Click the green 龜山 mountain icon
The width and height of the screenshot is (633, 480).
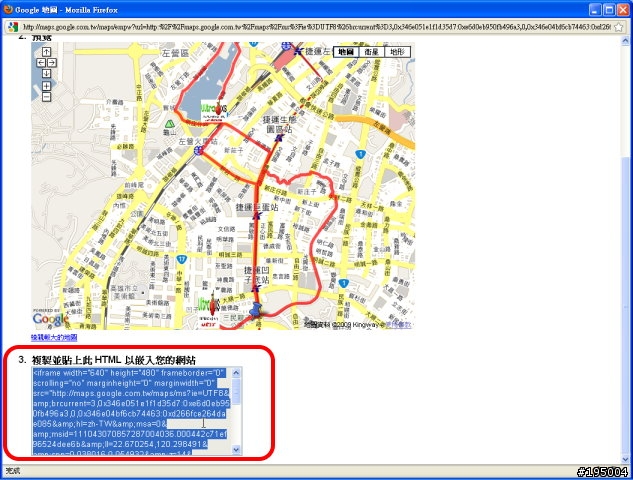click(170, 124)
